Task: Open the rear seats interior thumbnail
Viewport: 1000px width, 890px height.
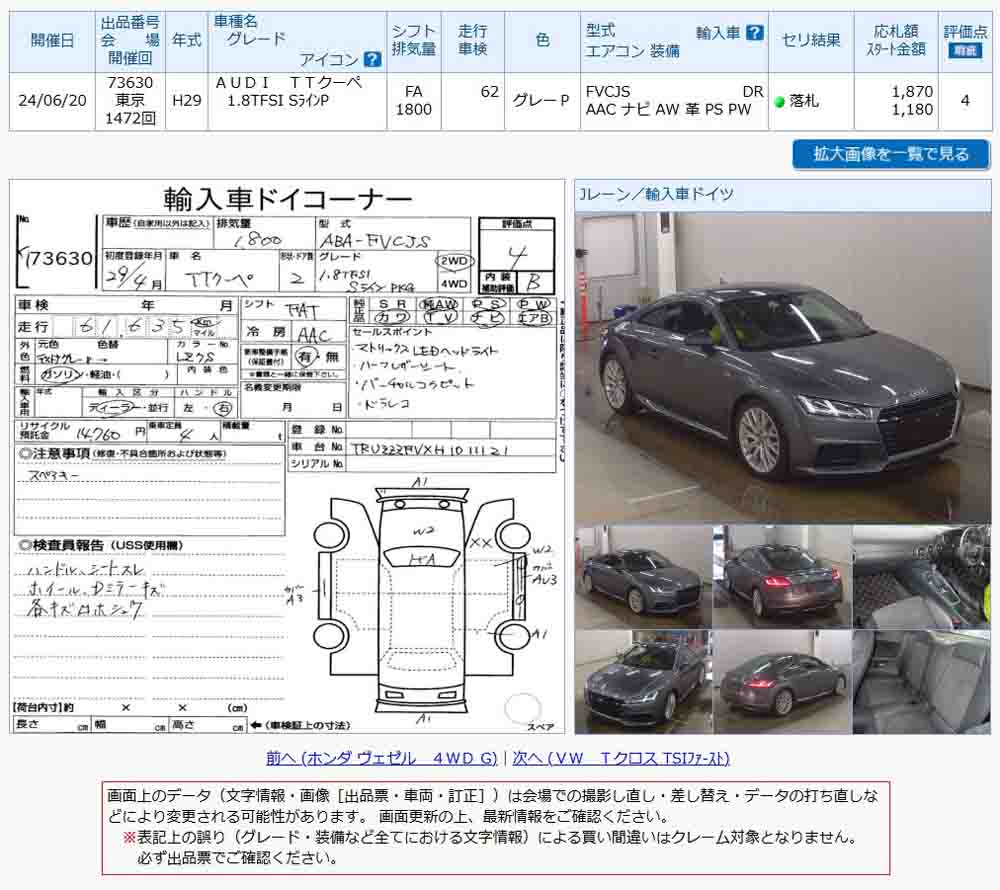Action: click(x=922, y=682)
